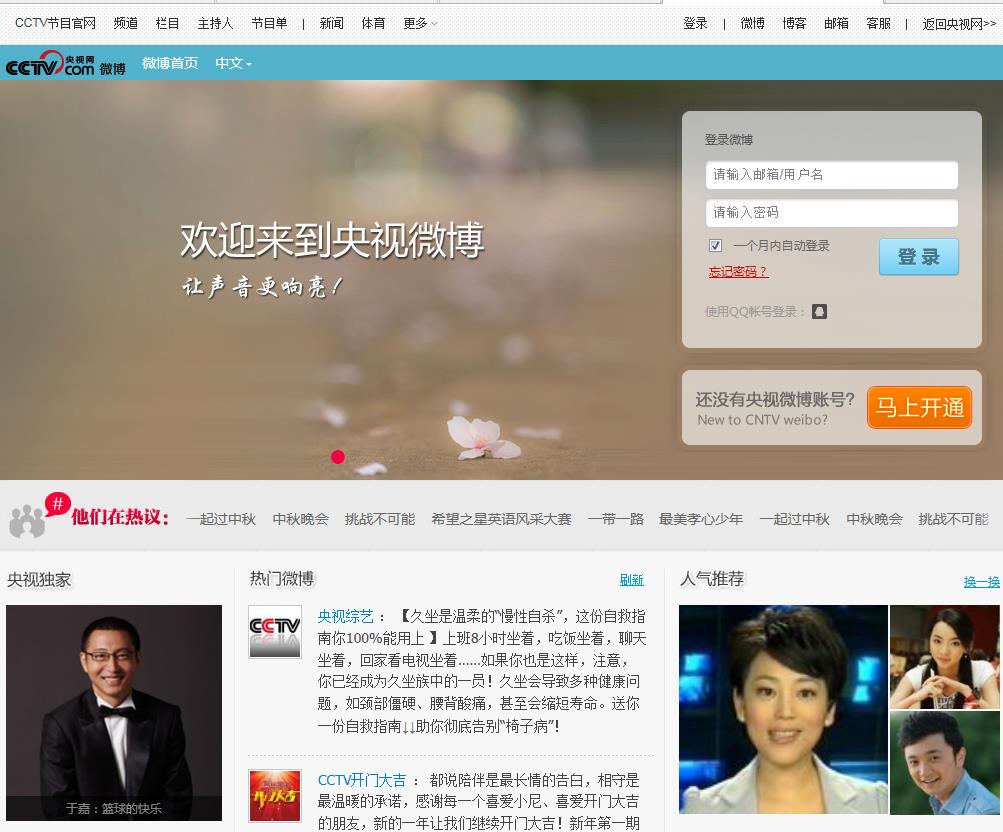Toggle 一个月内自动登录 checkbox

715,246
